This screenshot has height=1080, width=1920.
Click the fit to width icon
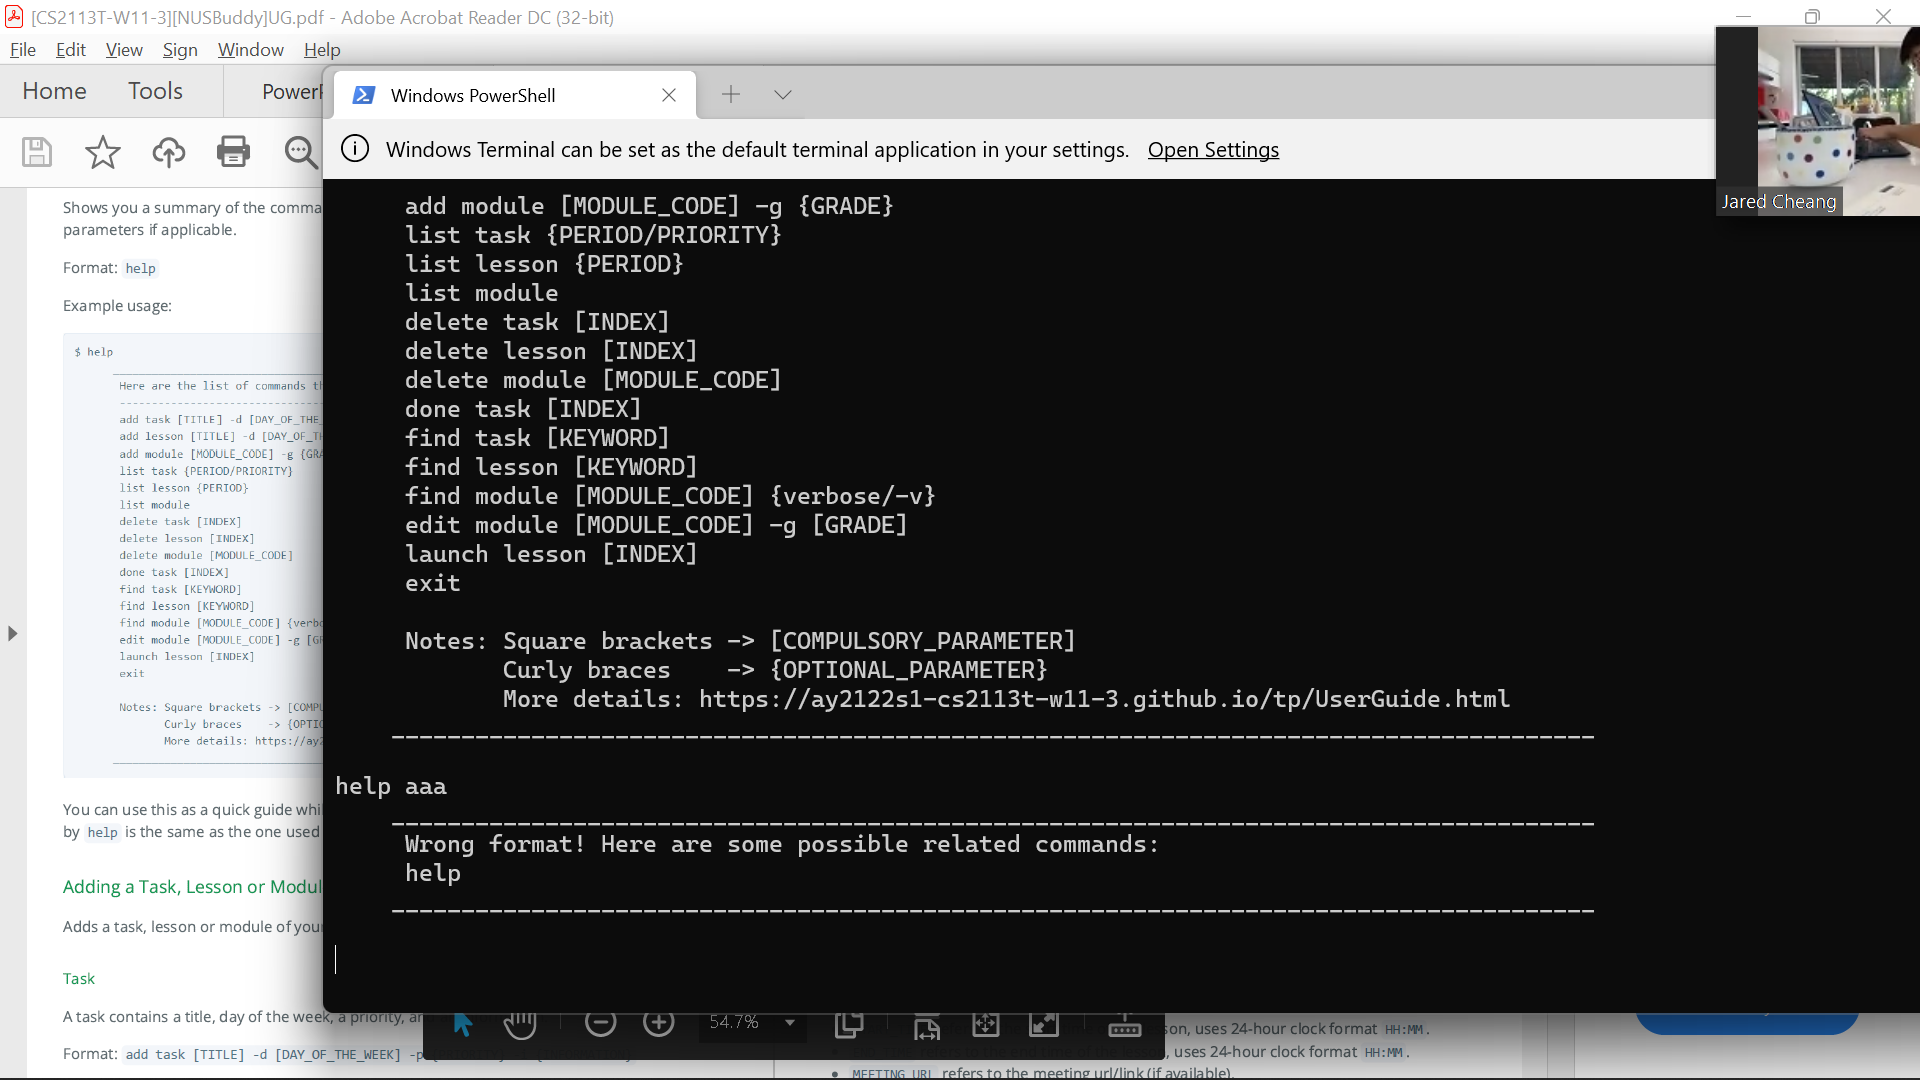(926, 1026)
